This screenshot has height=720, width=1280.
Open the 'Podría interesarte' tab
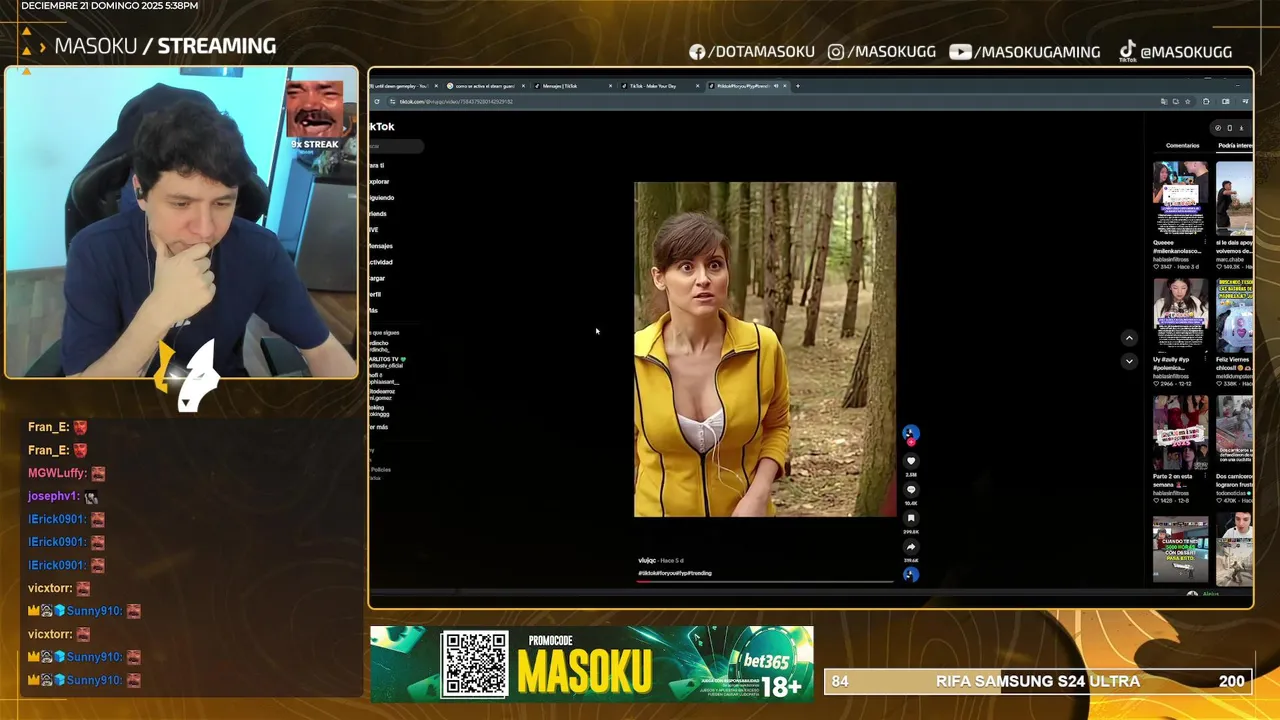click(x=1235, y=146)
